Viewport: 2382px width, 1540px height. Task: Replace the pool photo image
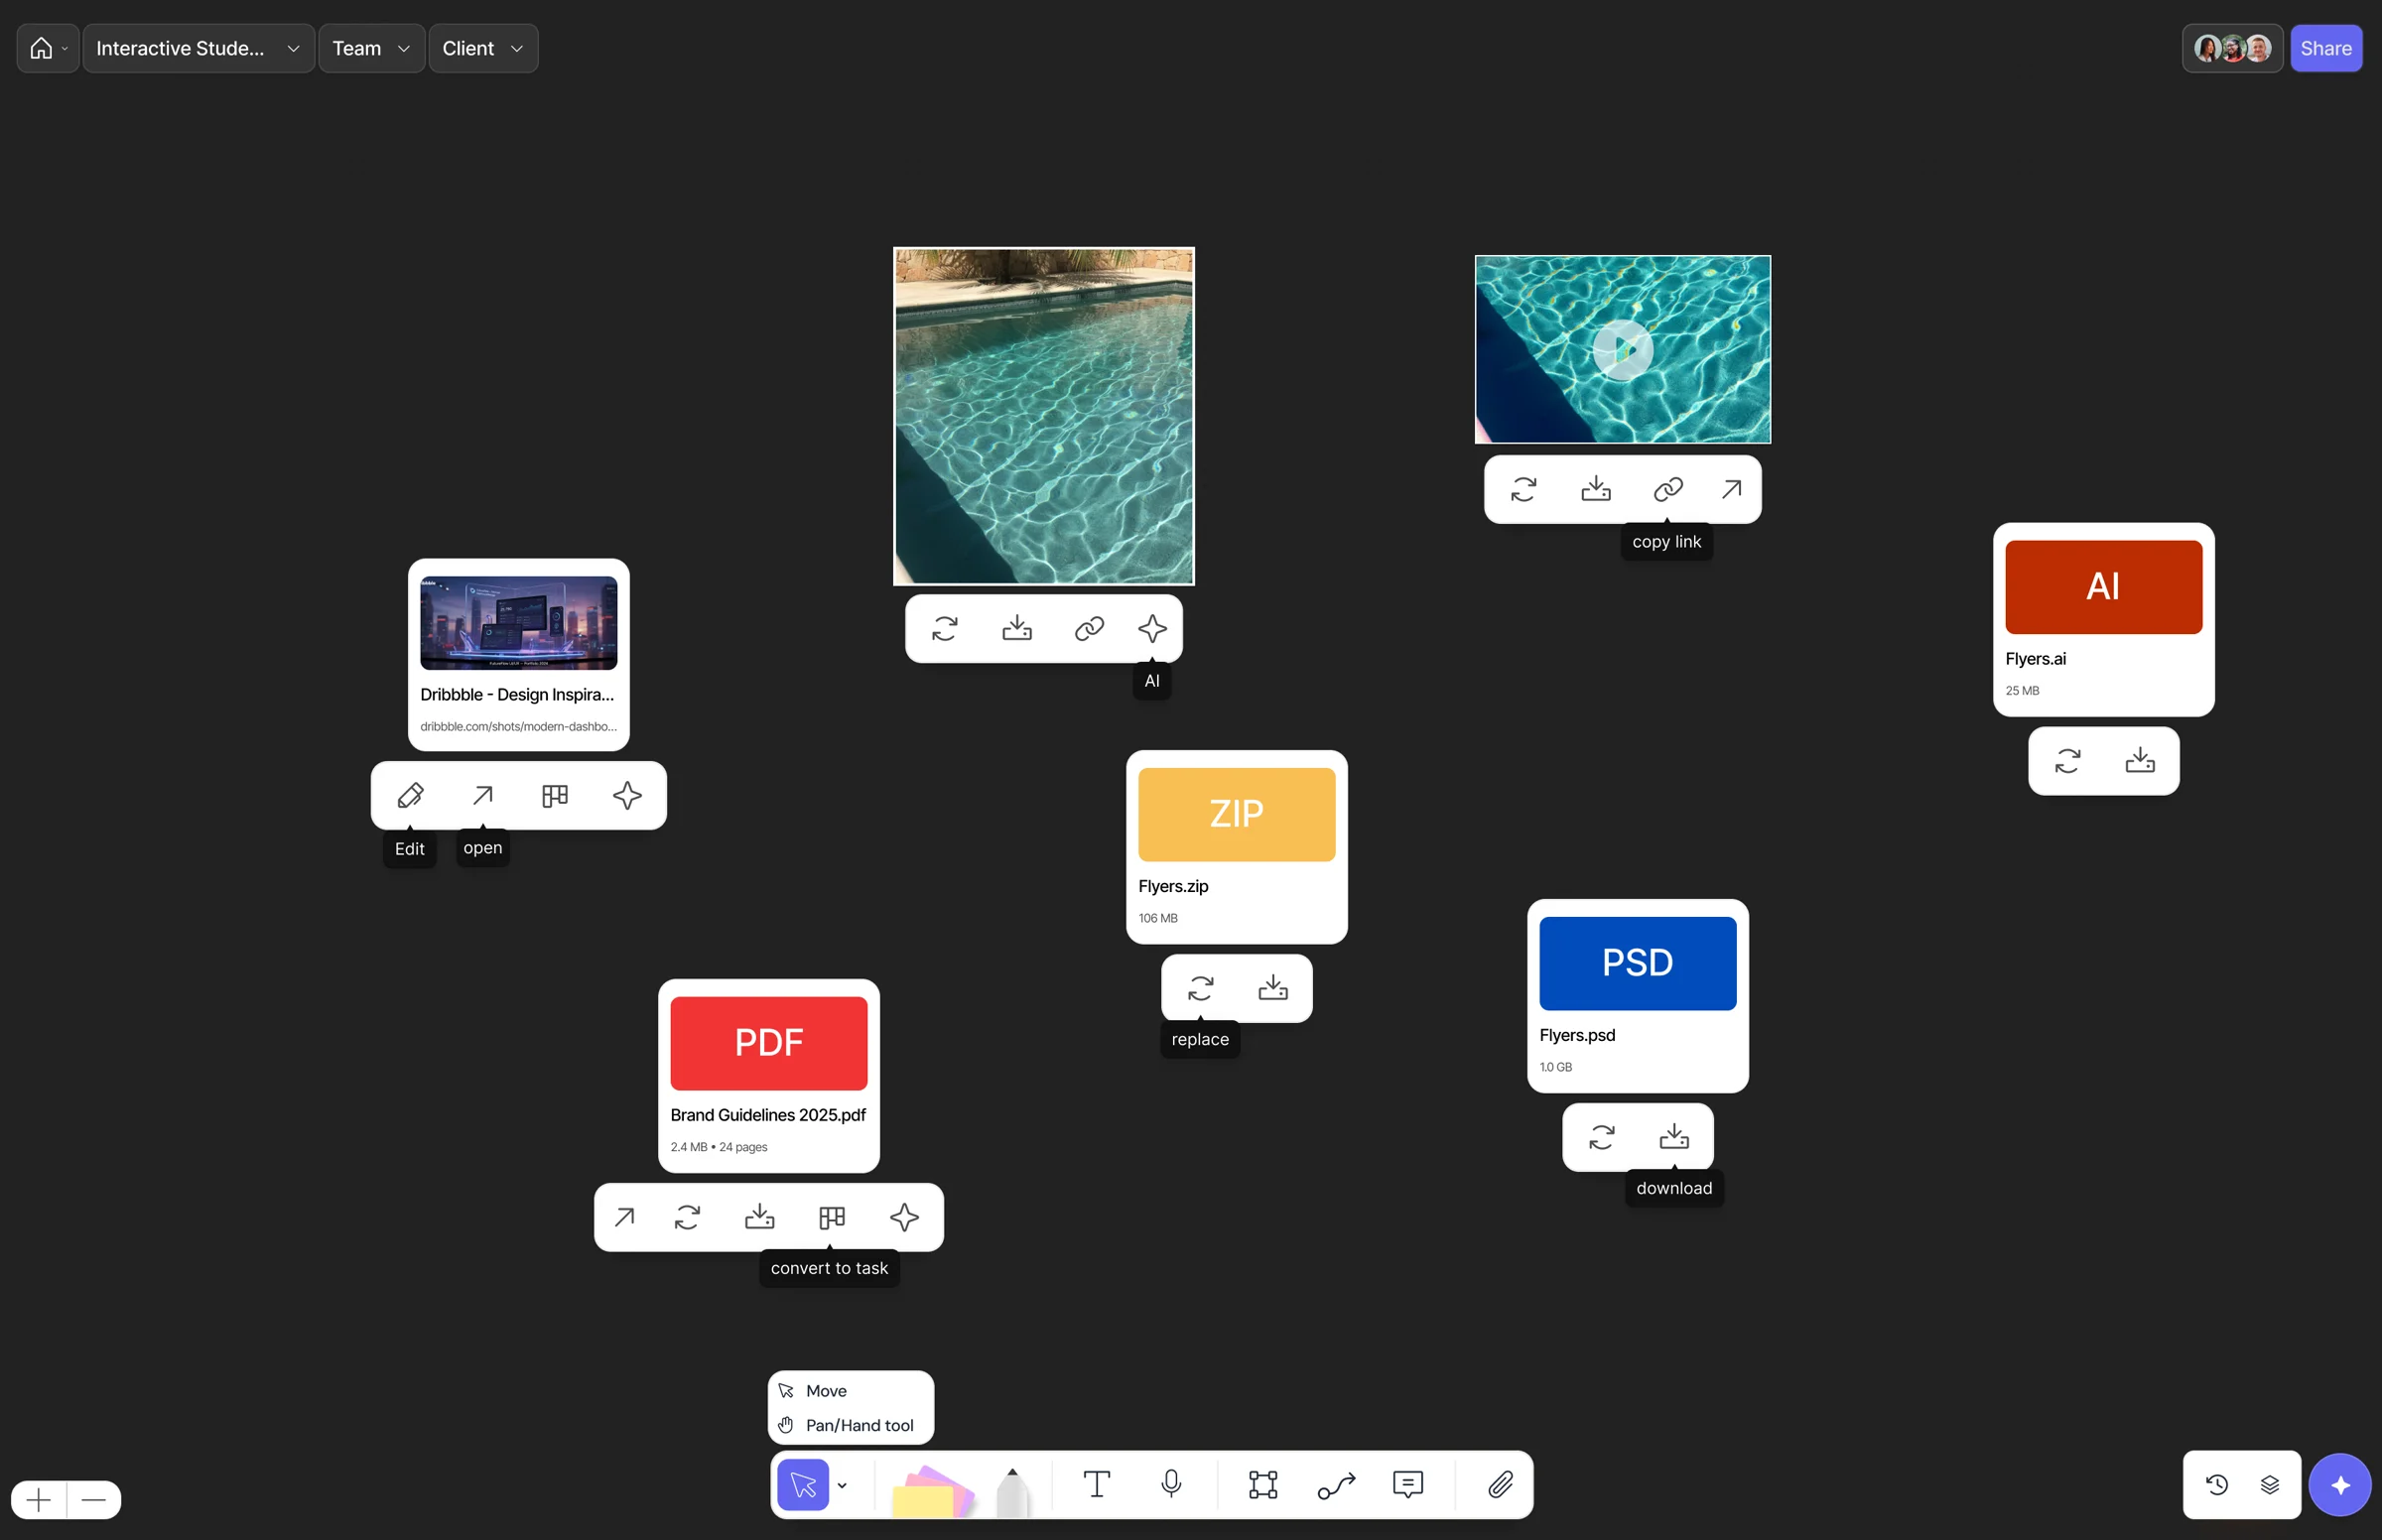click(945, 628)
